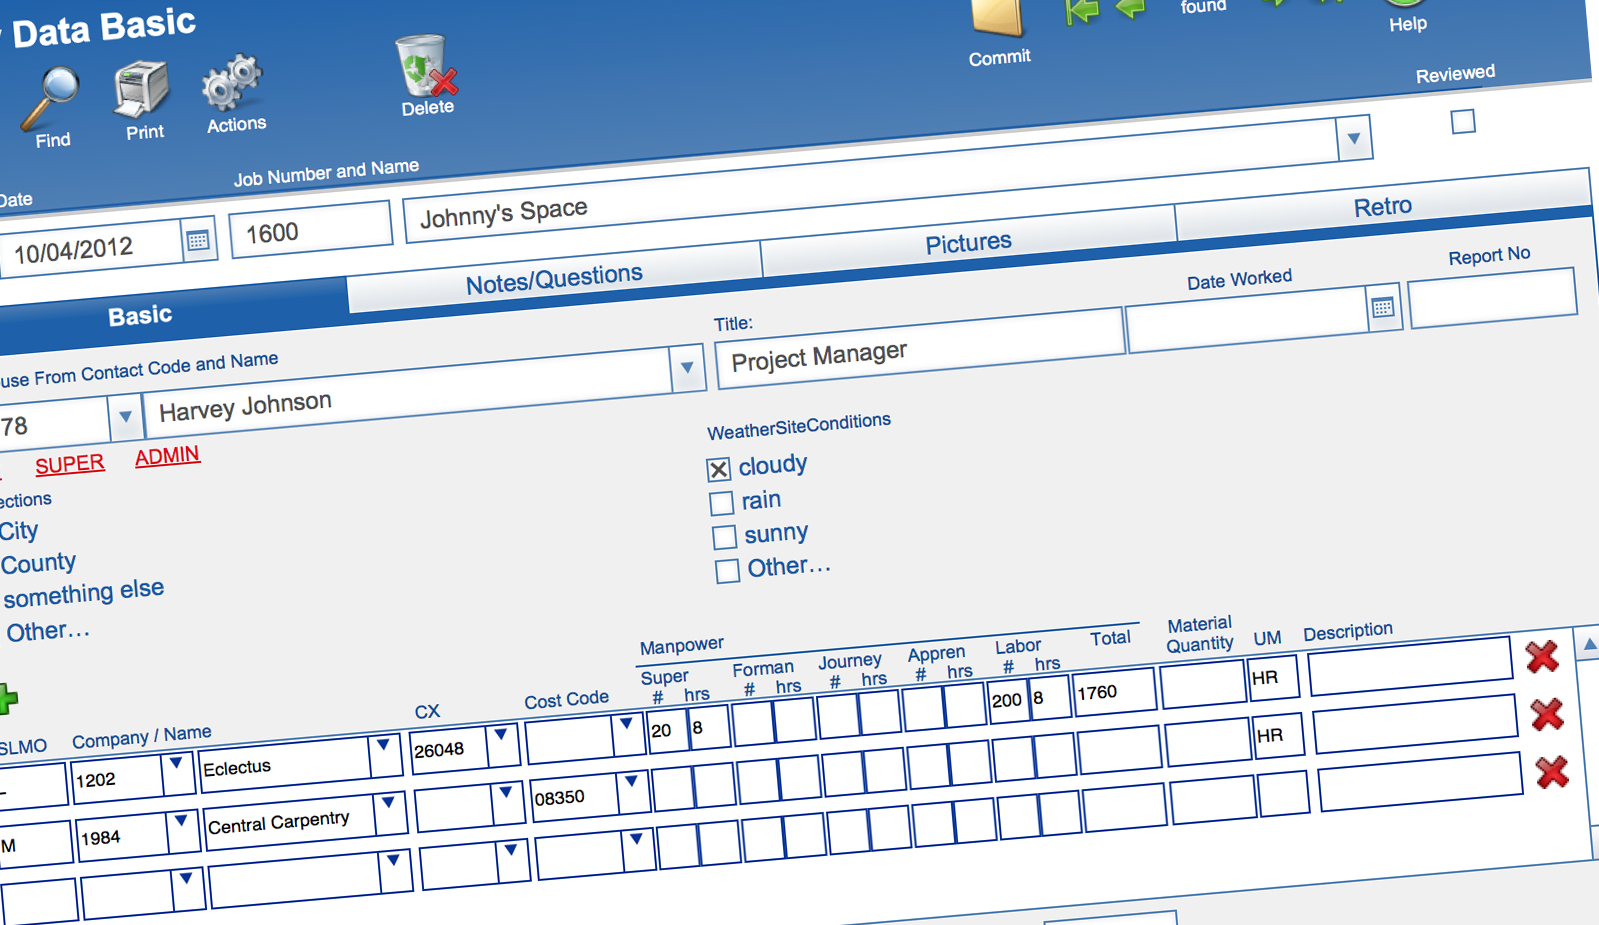Select the County option
This screenshot has width=1599, height=925.
(38, 563)
